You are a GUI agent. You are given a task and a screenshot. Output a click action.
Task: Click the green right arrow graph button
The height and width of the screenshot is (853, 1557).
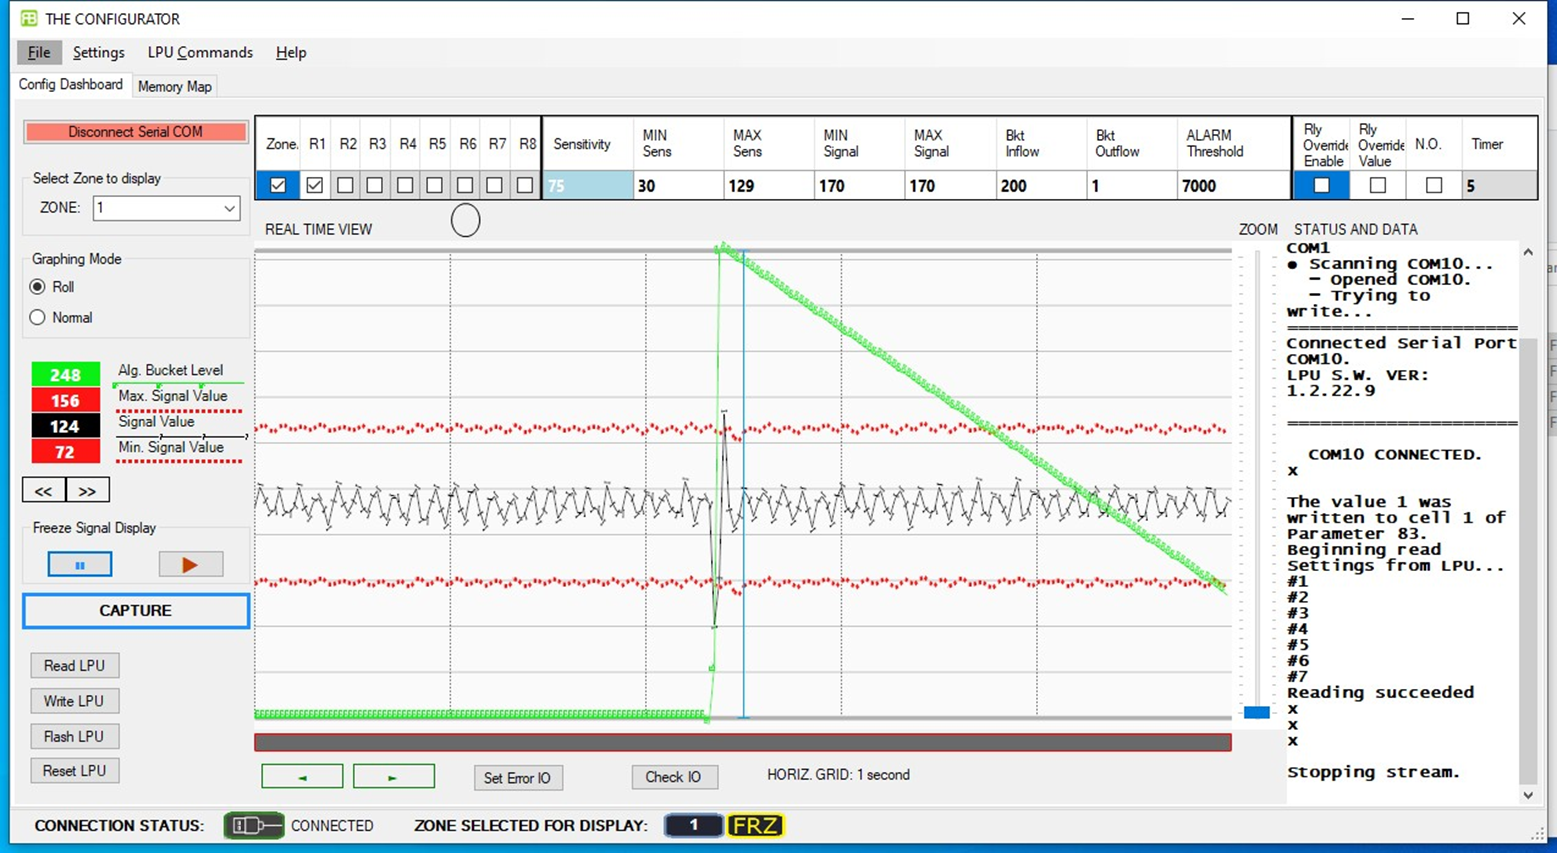click(x=393, y=777)
